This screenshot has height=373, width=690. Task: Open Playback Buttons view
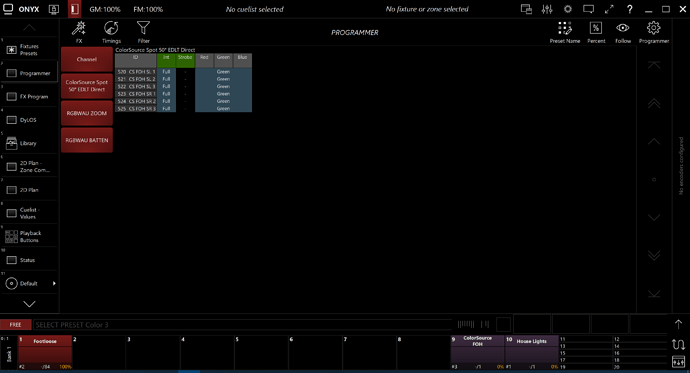29,237
